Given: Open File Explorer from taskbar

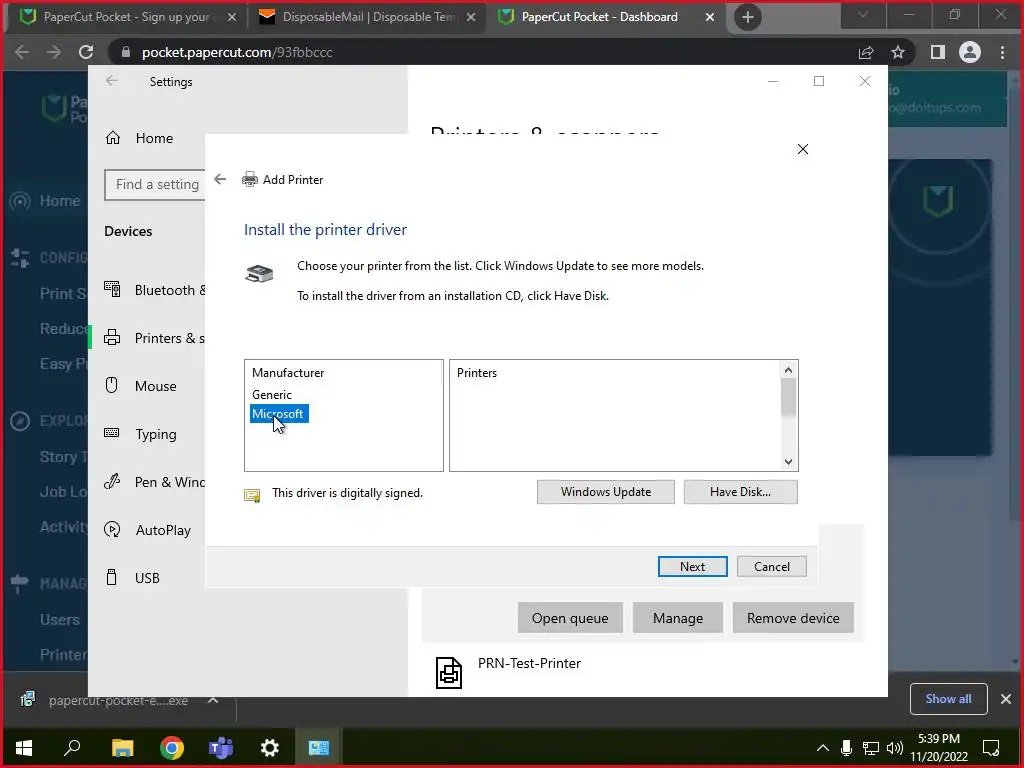Looking at the screenshot, I should click(x=122, y=748).
